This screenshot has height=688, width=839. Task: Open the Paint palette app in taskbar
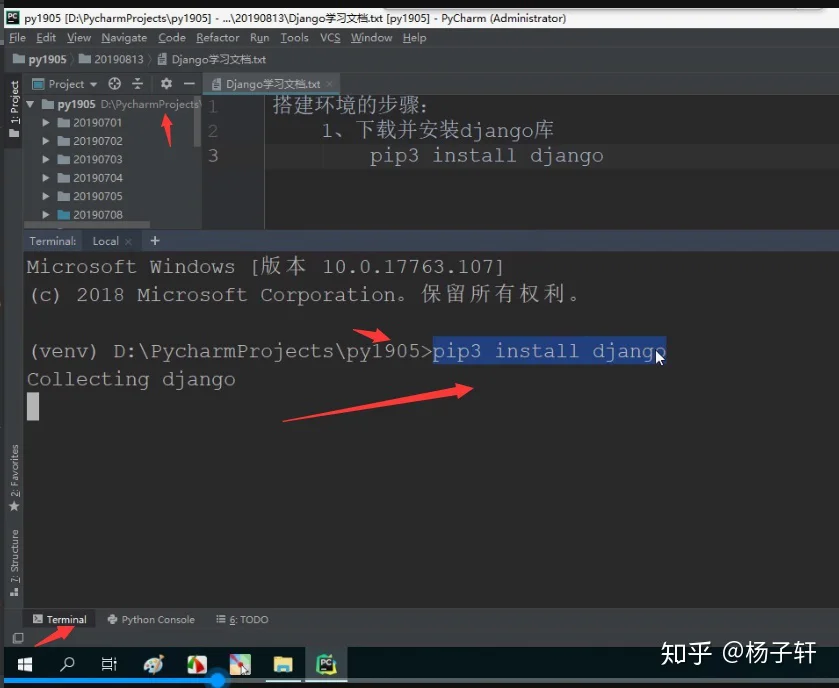pyautogui.click(x=154, y=664)
